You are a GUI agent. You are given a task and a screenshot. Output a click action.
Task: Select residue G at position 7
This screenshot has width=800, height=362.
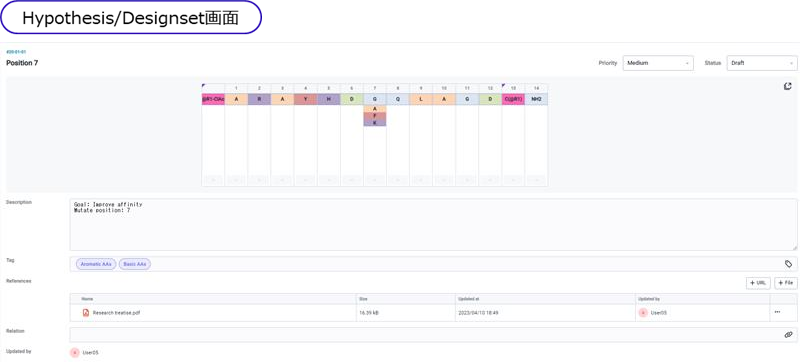375,99
